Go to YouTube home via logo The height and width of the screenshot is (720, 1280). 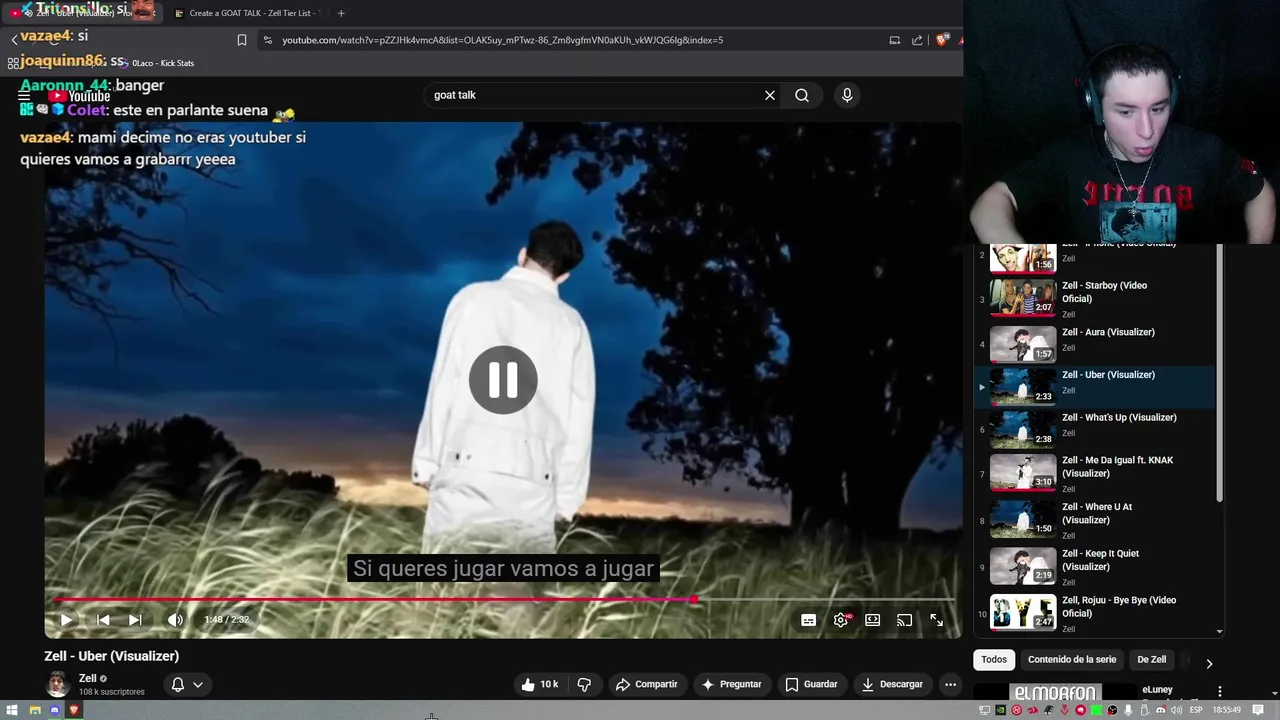click(81, 96)
